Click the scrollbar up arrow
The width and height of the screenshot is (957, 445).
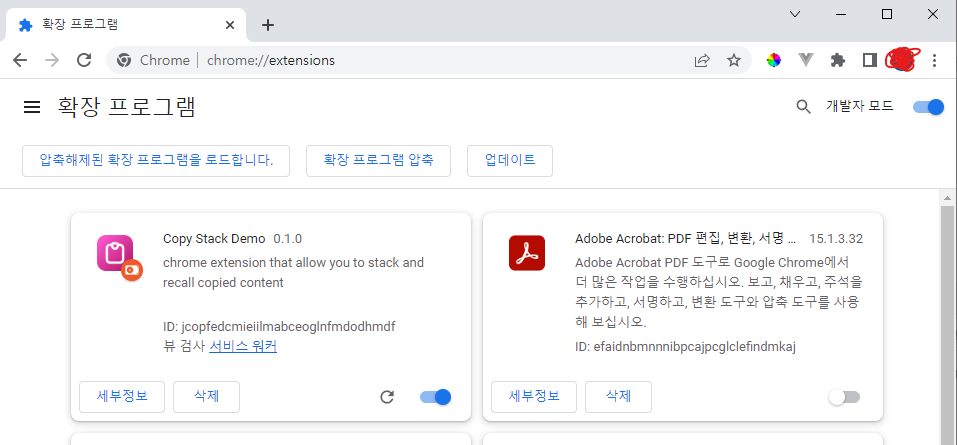[947, 198]
